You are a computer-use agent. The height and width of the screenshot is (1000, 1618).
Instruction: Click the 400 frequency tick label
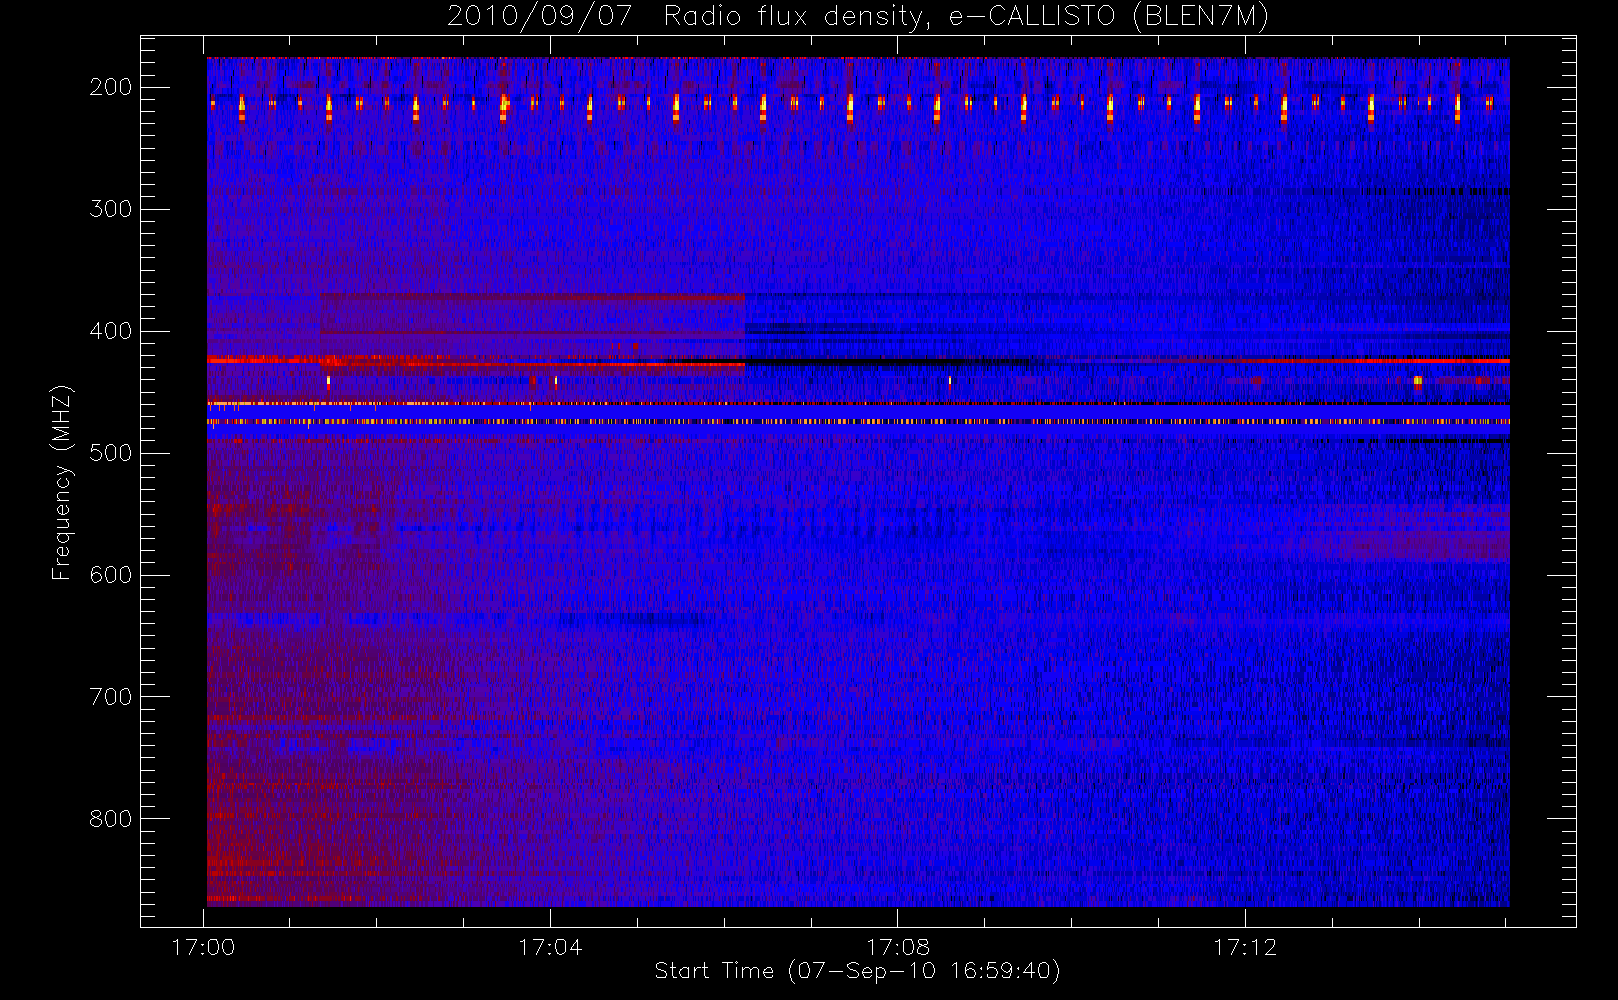[111, 331]
